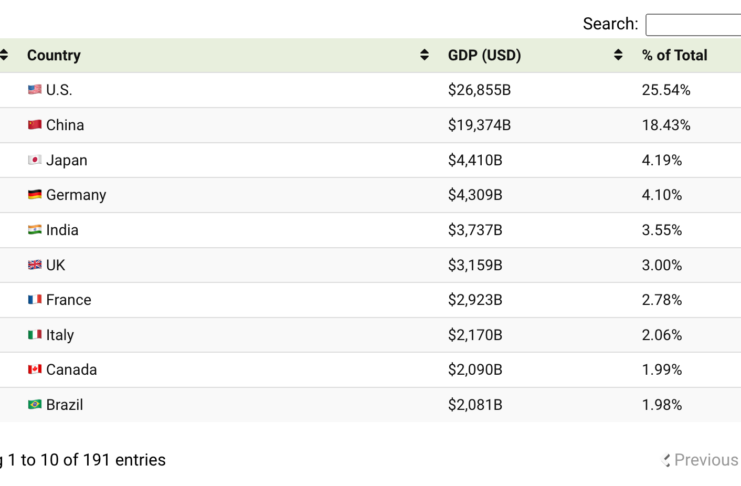This screenshot has height=486, width=741.
Task: Sort by the leftmost column arrows
Action: [x=4, y=55]
